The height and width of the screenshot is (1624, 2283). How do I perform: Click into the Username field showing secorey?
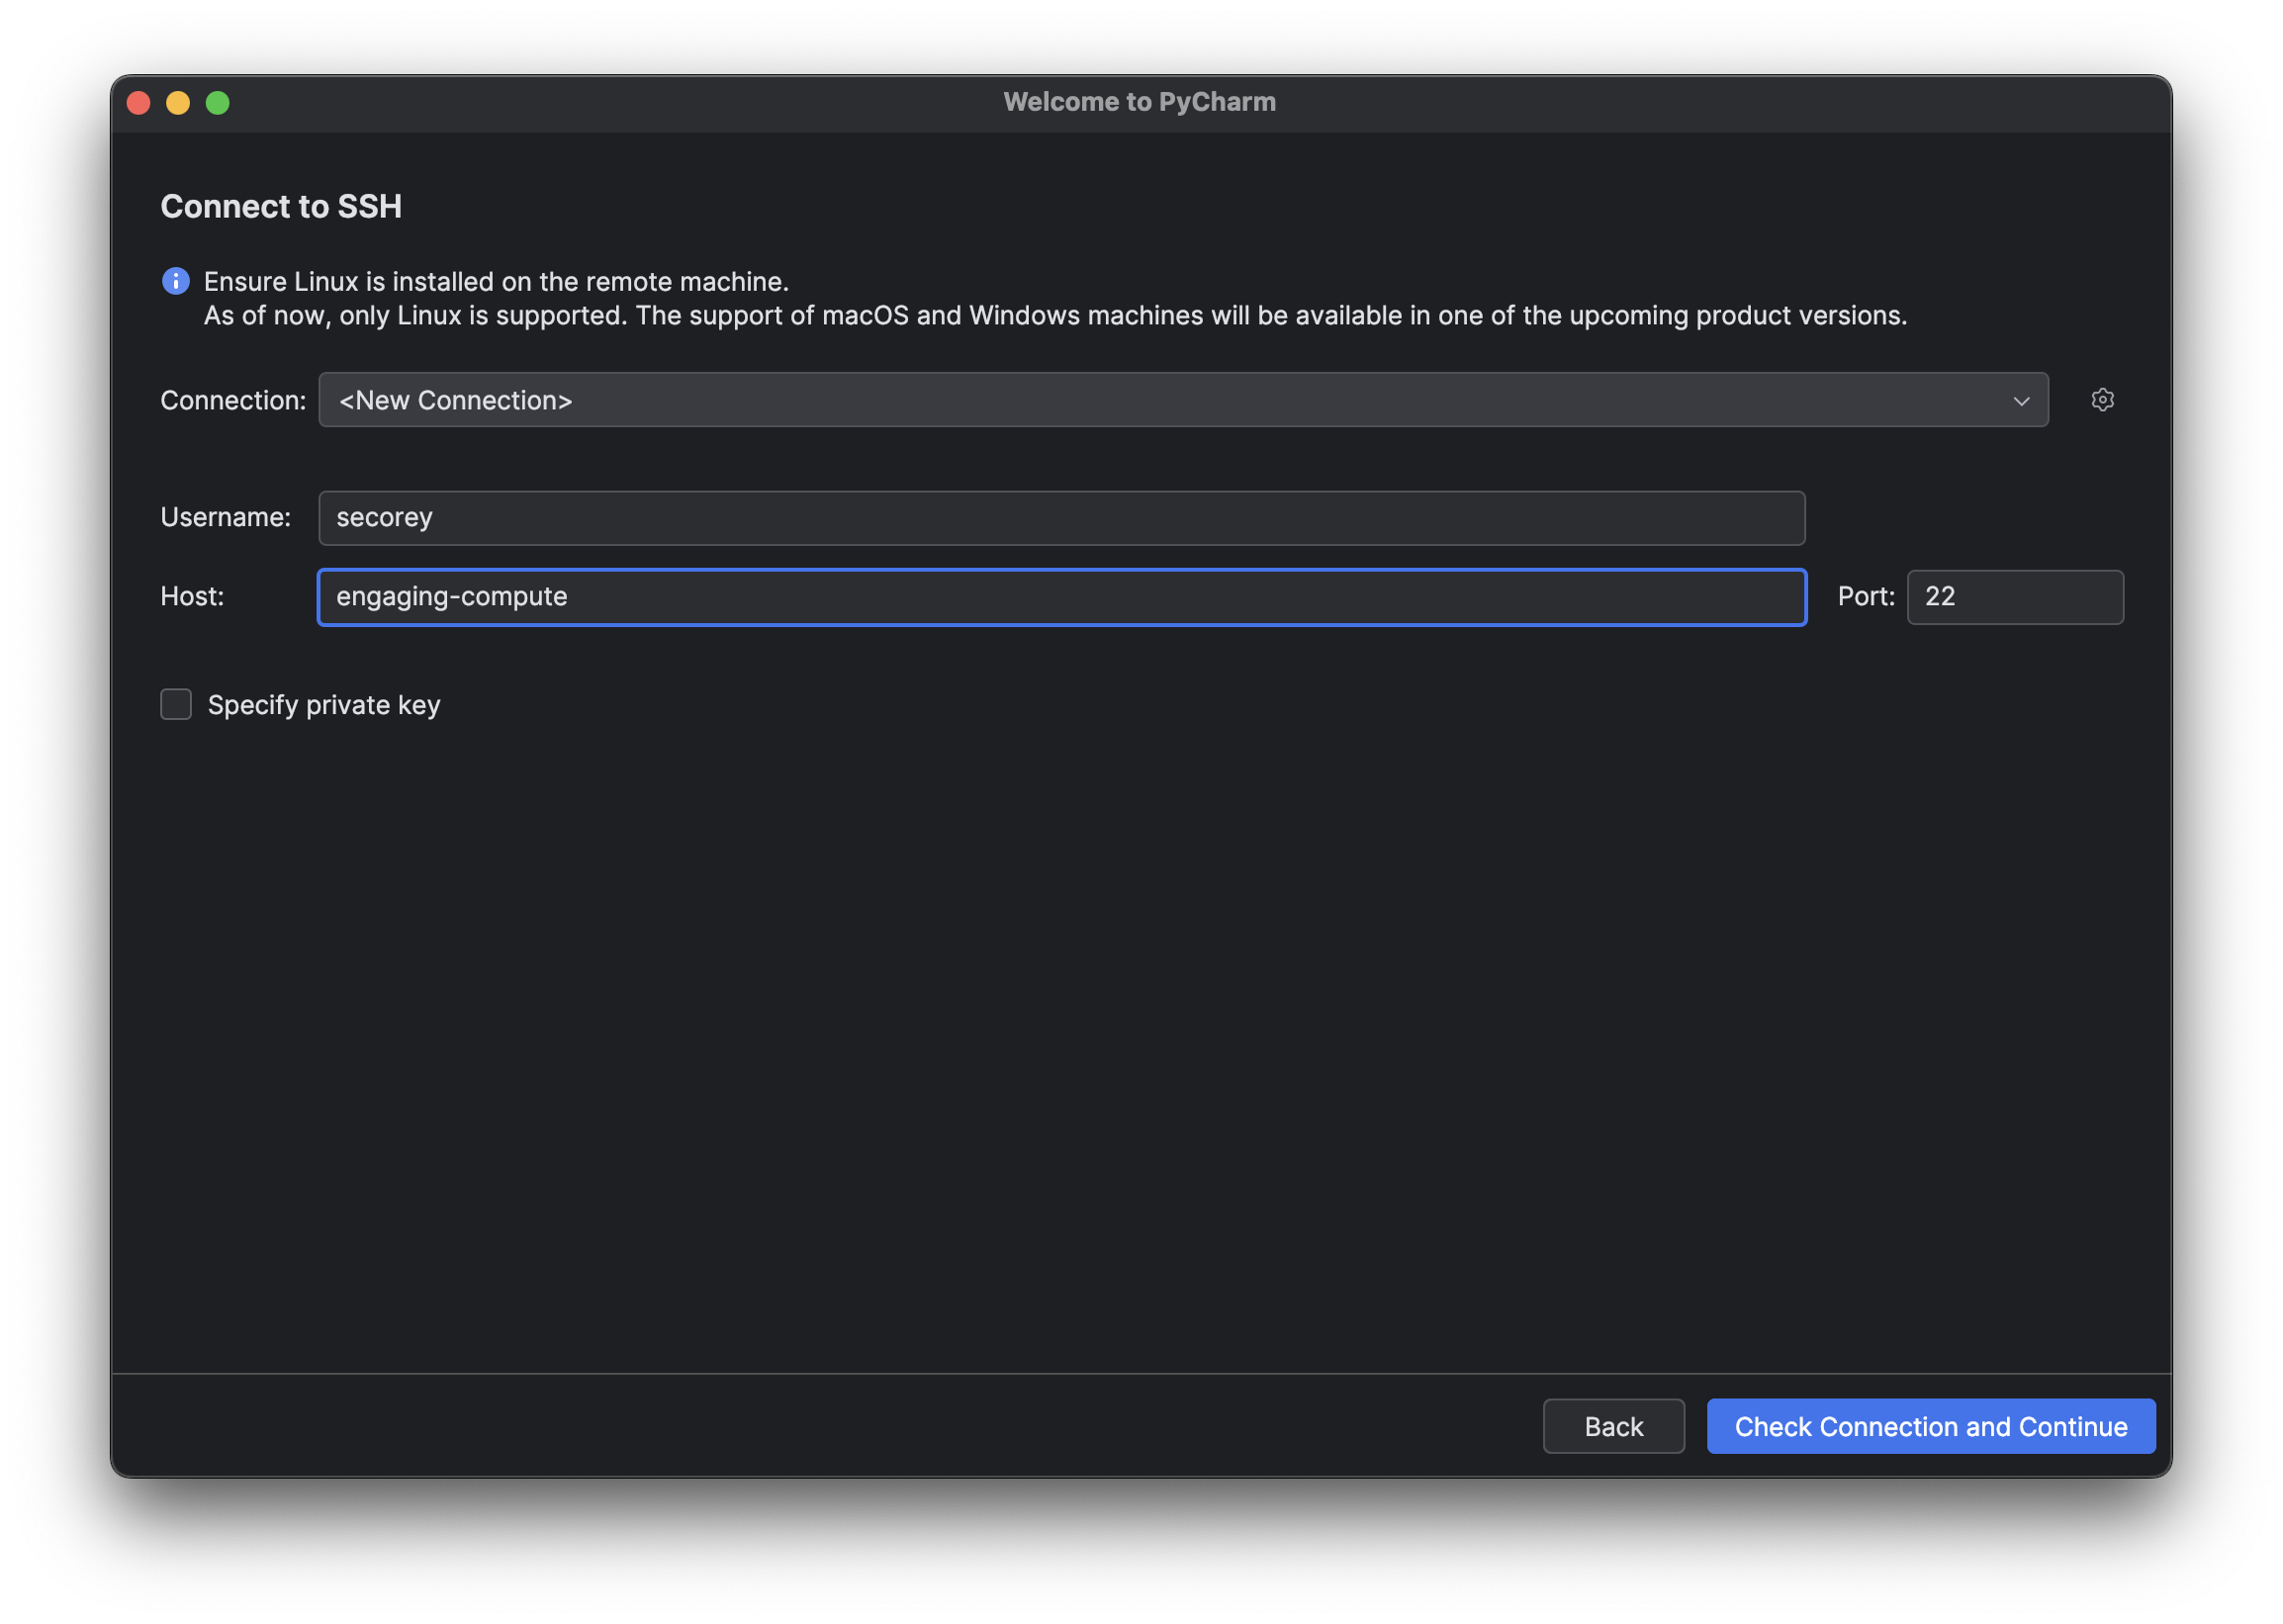tap(1060, 518)
